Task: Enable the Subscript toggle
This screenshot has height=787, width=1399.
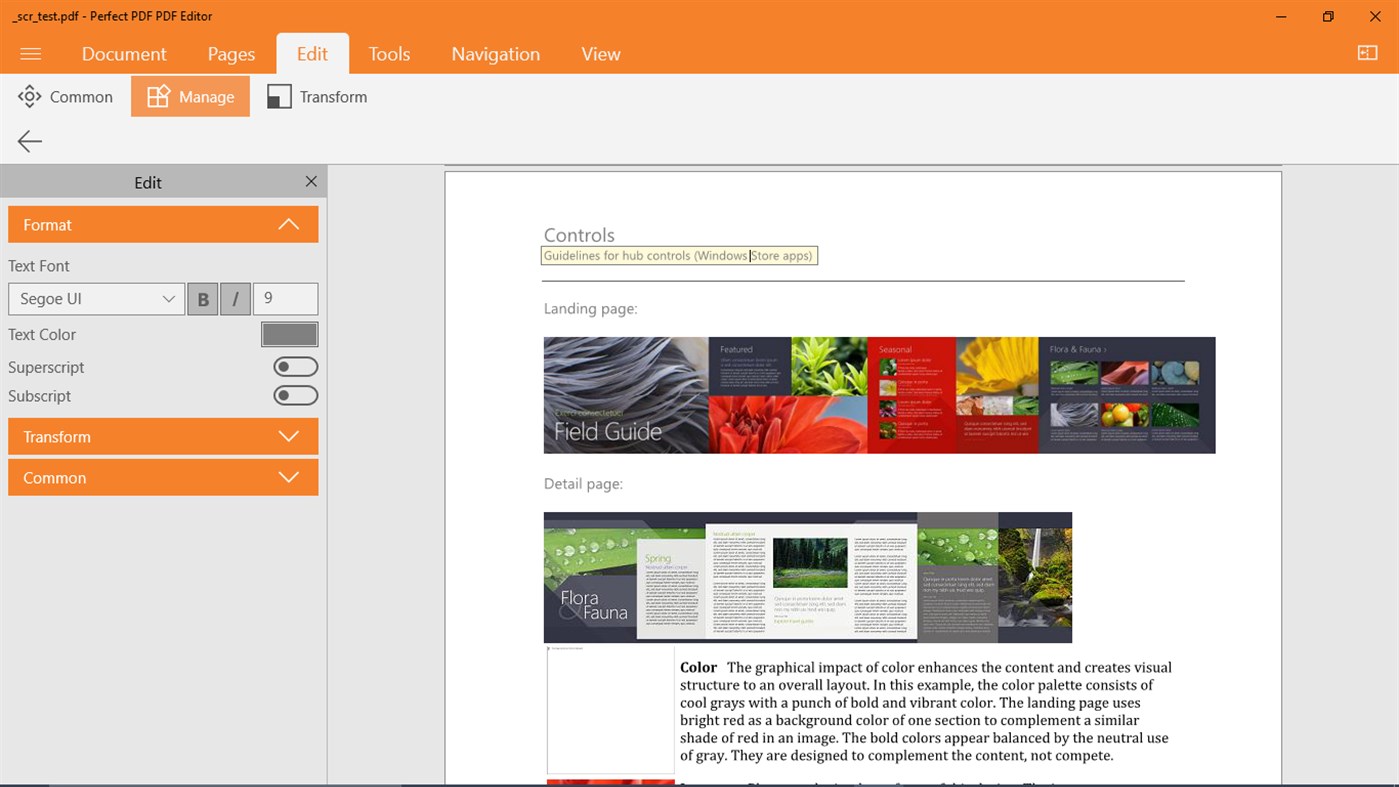Action: coord(295,395)
